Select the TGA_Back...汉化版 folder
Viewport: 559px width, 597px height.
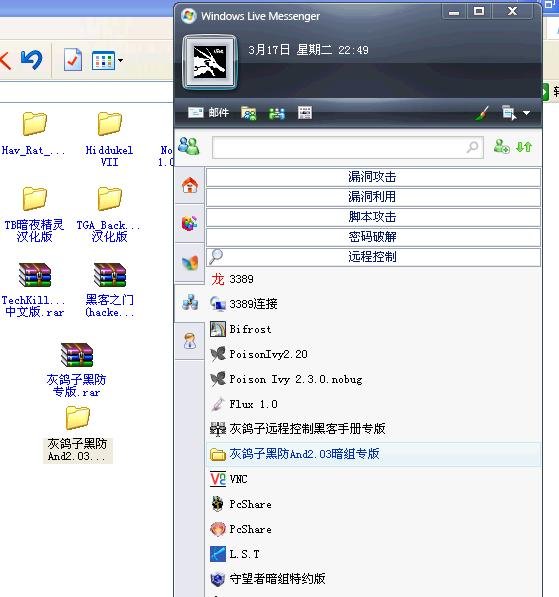pos(109,214)
